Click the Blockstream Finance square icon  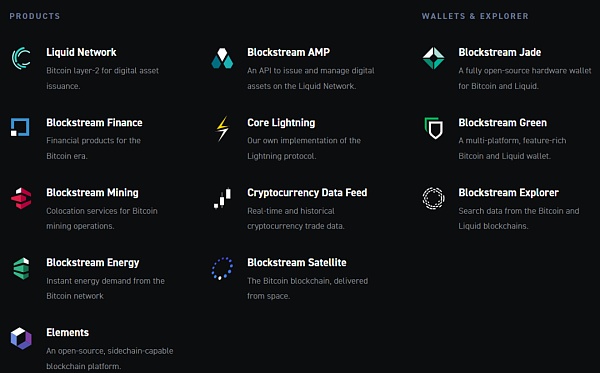(20, 127)
